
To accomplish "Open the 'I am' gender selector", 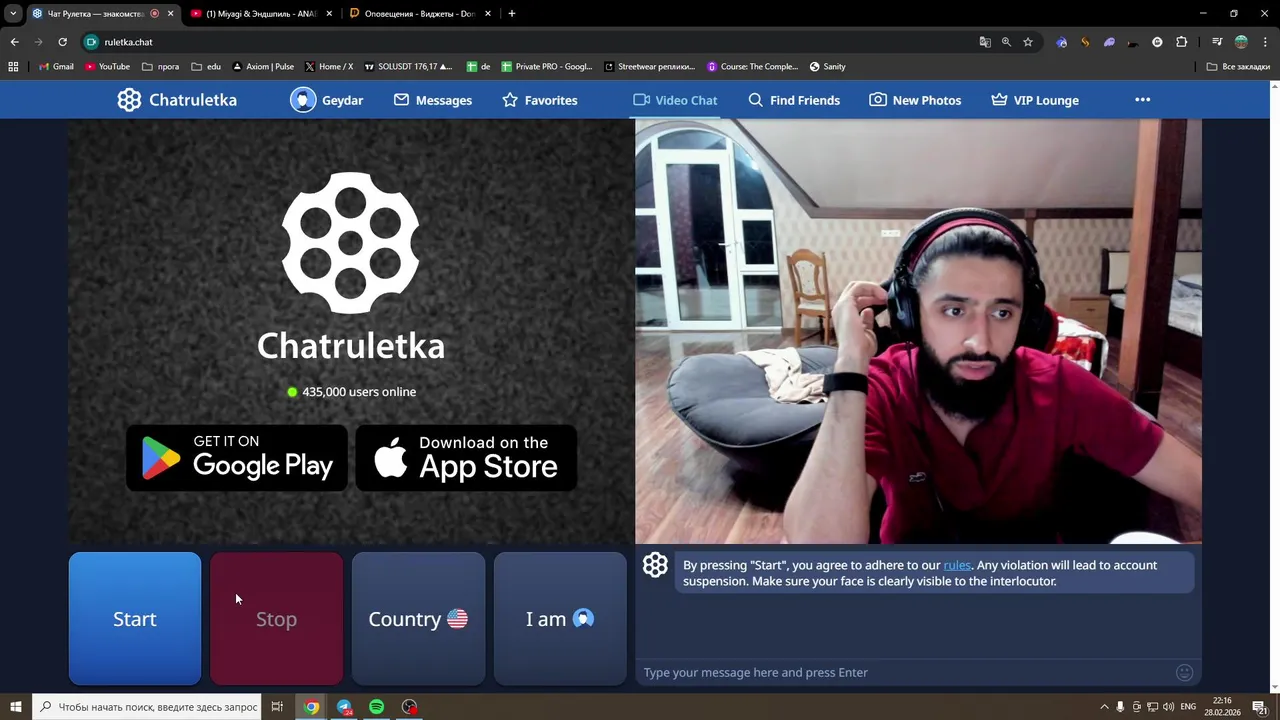I will pos(560,619).
